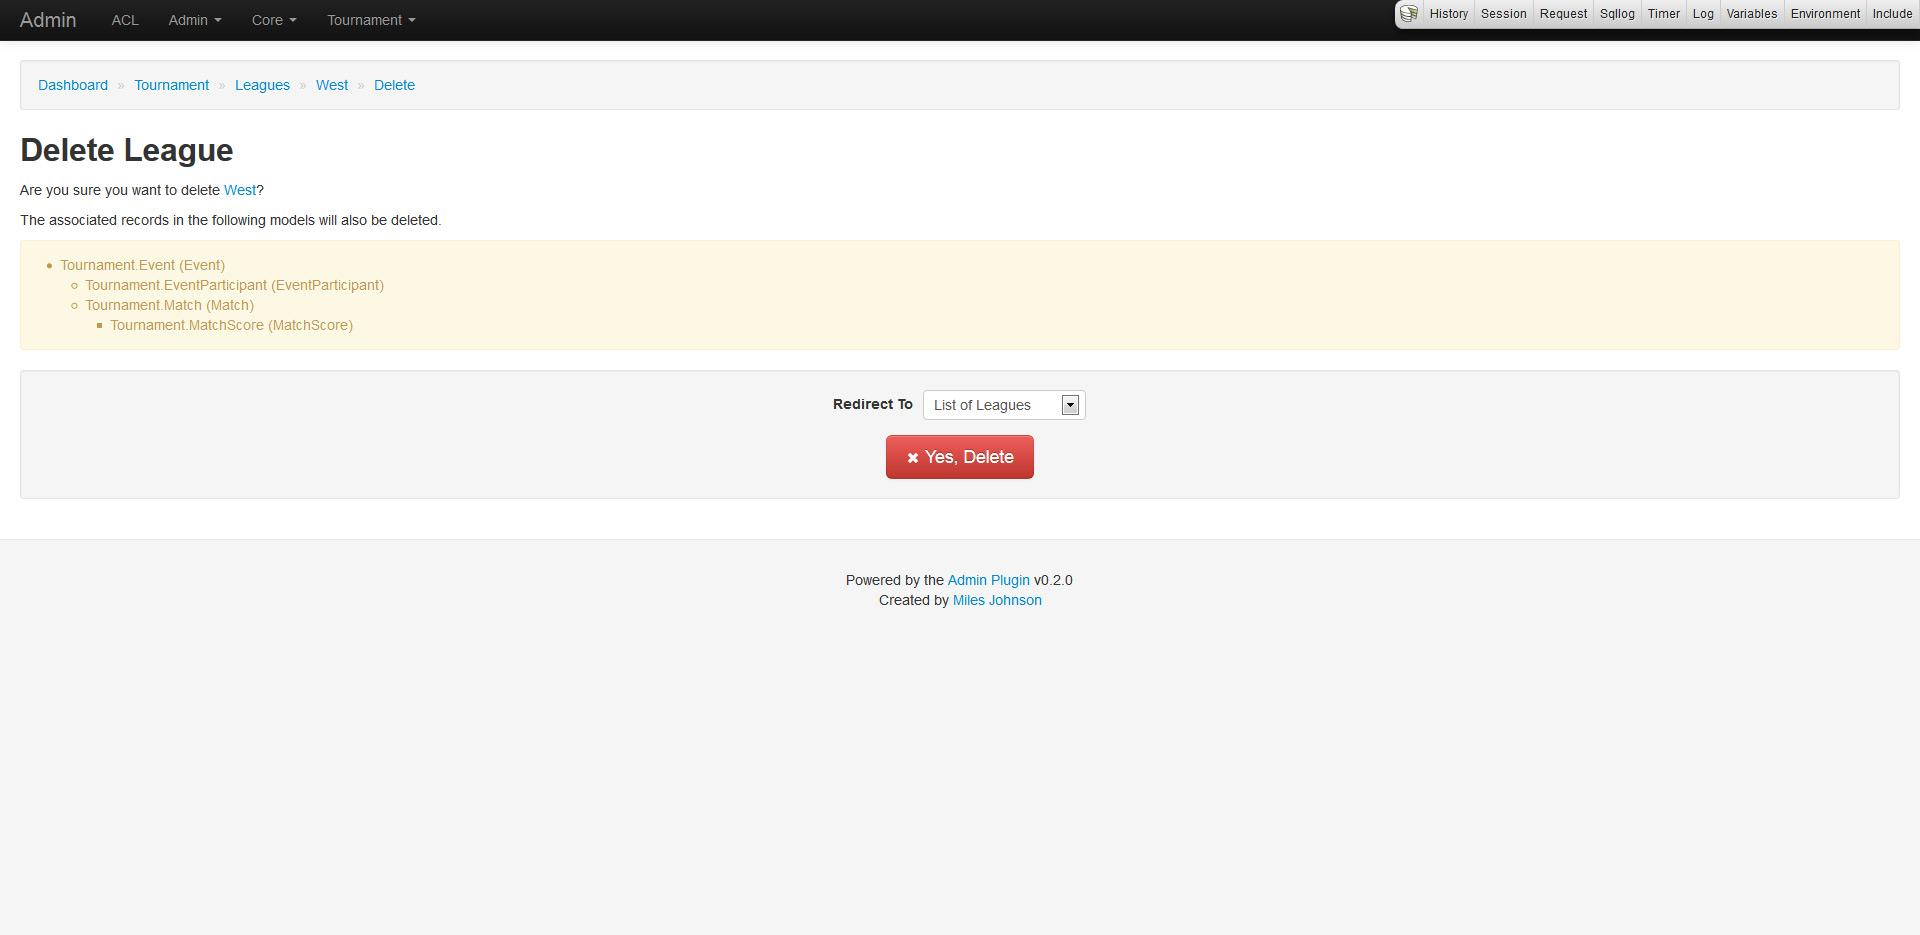
Task: Open the History debug panel
Action: pos(1448,14)
